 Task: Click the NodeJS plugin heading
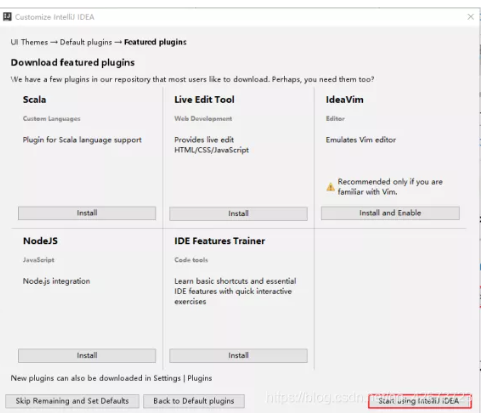pos(40,241)
